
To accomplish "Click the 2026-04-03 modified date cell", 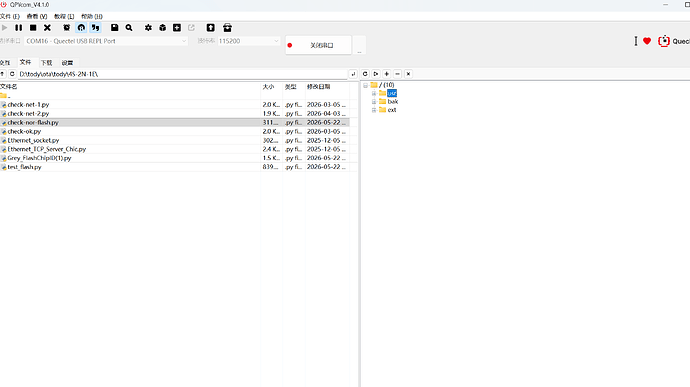I will point(327,114).
